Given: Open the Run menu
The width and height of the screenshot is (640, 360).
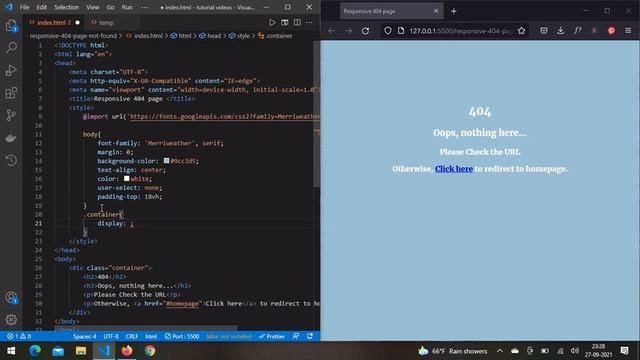Looking at the screenshot, I should click(127, 7).
